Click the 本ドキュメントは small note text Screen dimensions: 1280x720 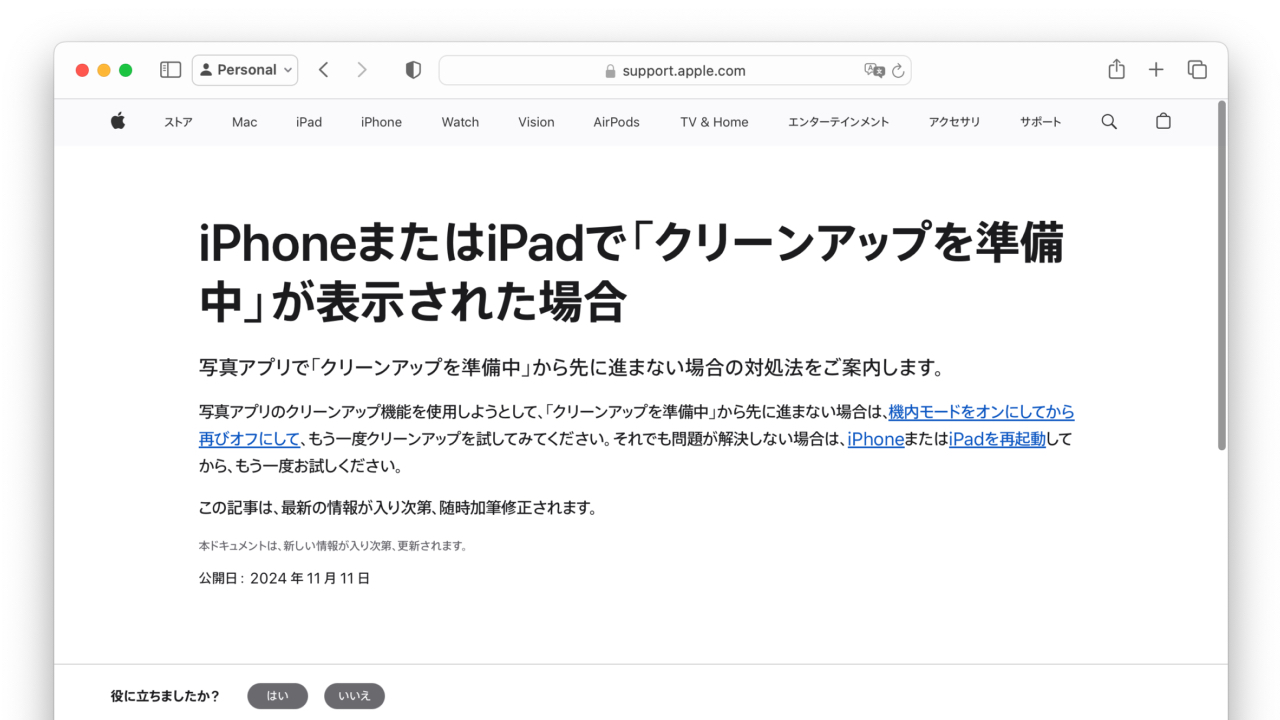click(333, 546)
